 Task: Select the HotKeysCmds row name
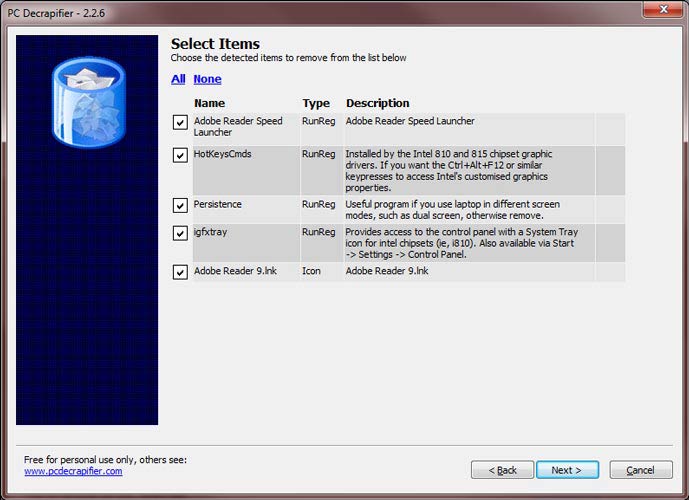222,154
